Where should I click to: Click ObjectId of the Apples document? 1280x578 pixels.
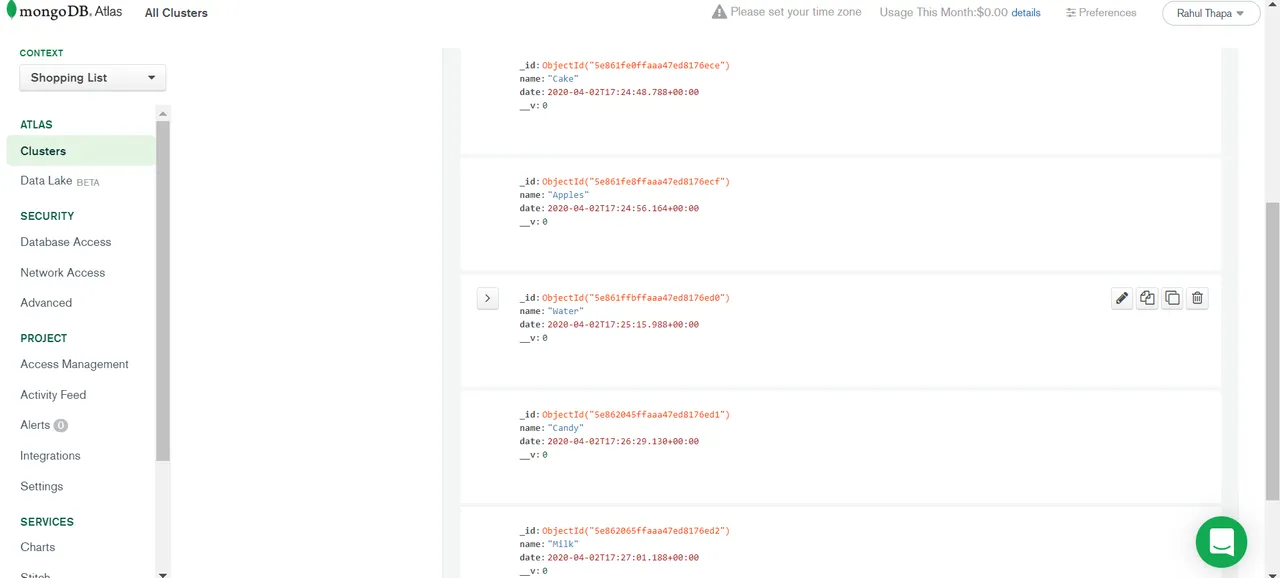636,182
